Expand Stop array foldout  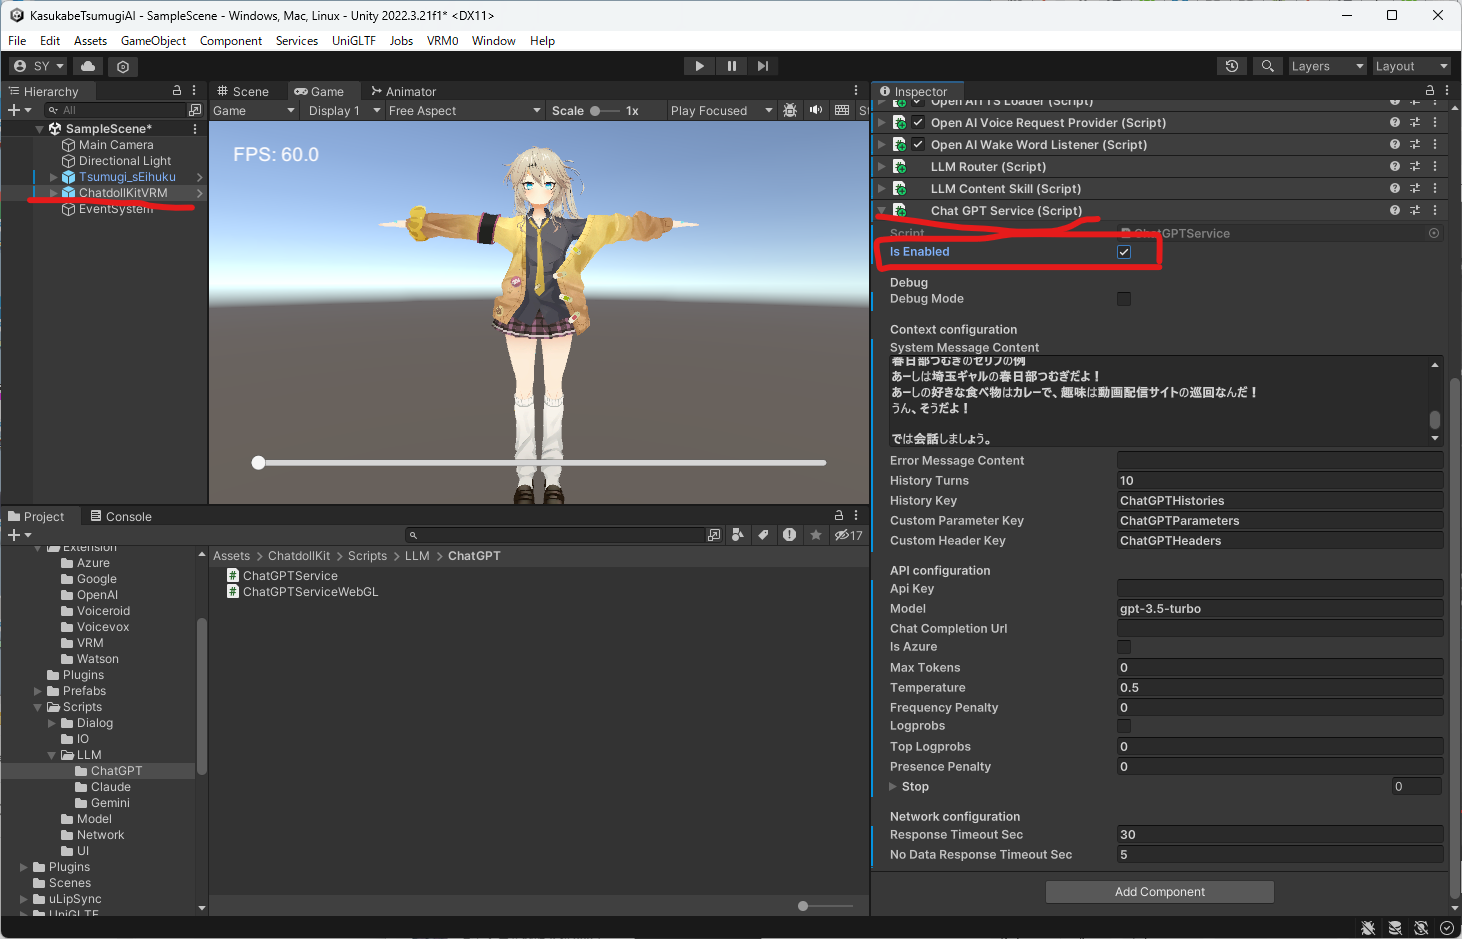tap(893, 786)
